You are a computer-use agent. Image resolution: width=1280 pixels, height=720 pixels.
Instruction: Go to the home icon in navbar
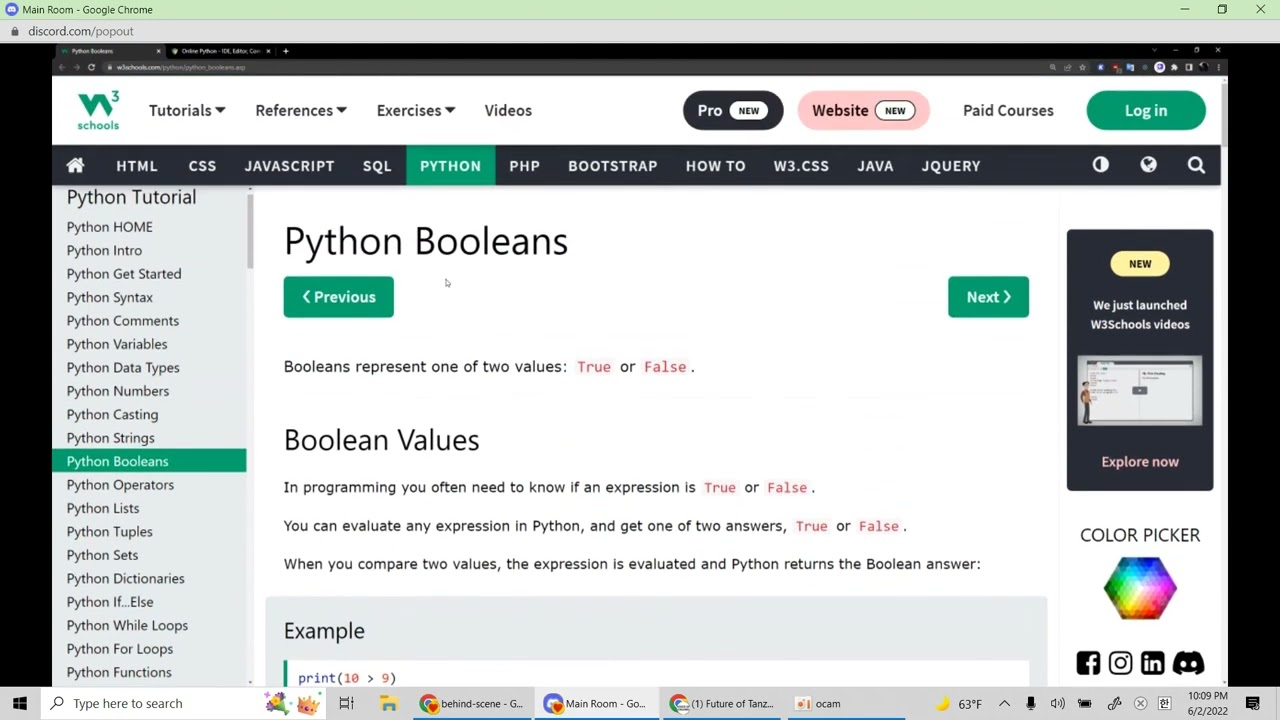(75, 165)
